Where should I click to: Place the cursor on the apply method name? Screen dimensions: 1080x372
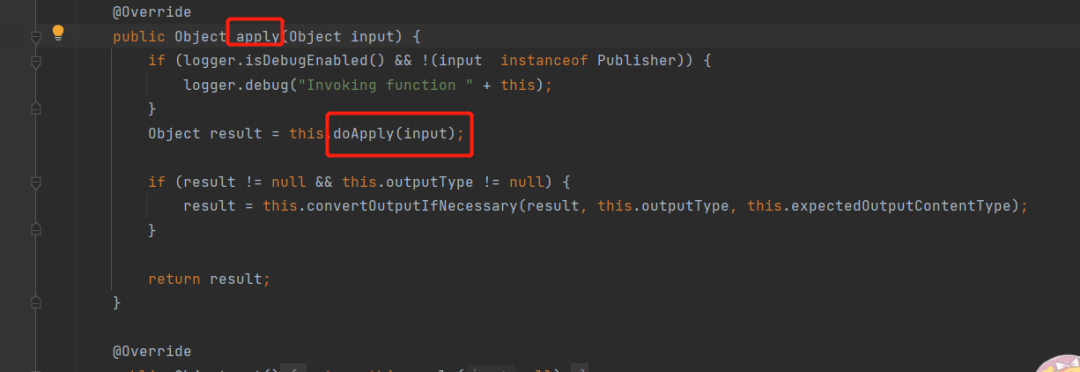[x=258, y=37]
